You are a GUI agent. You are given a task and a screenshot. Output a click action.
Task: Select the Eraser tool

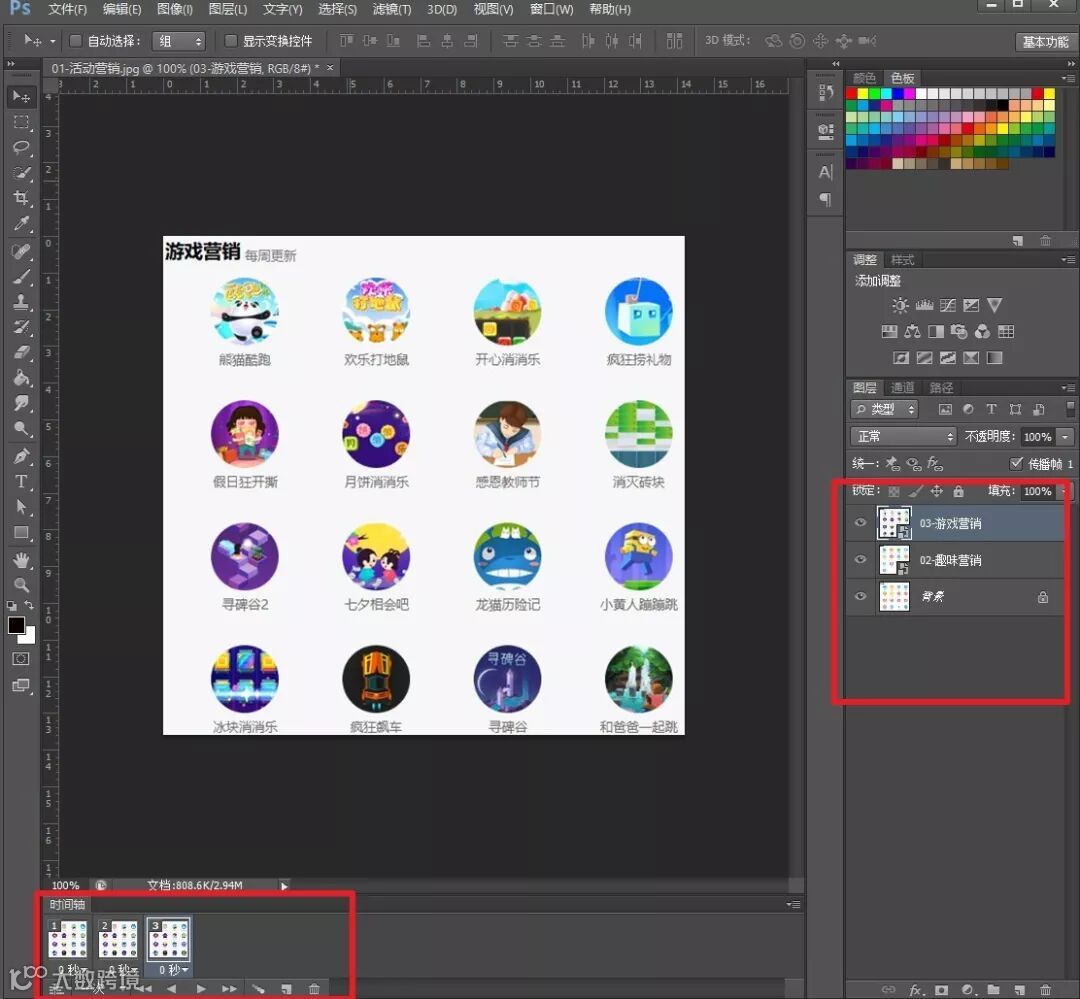pos(21,353)
